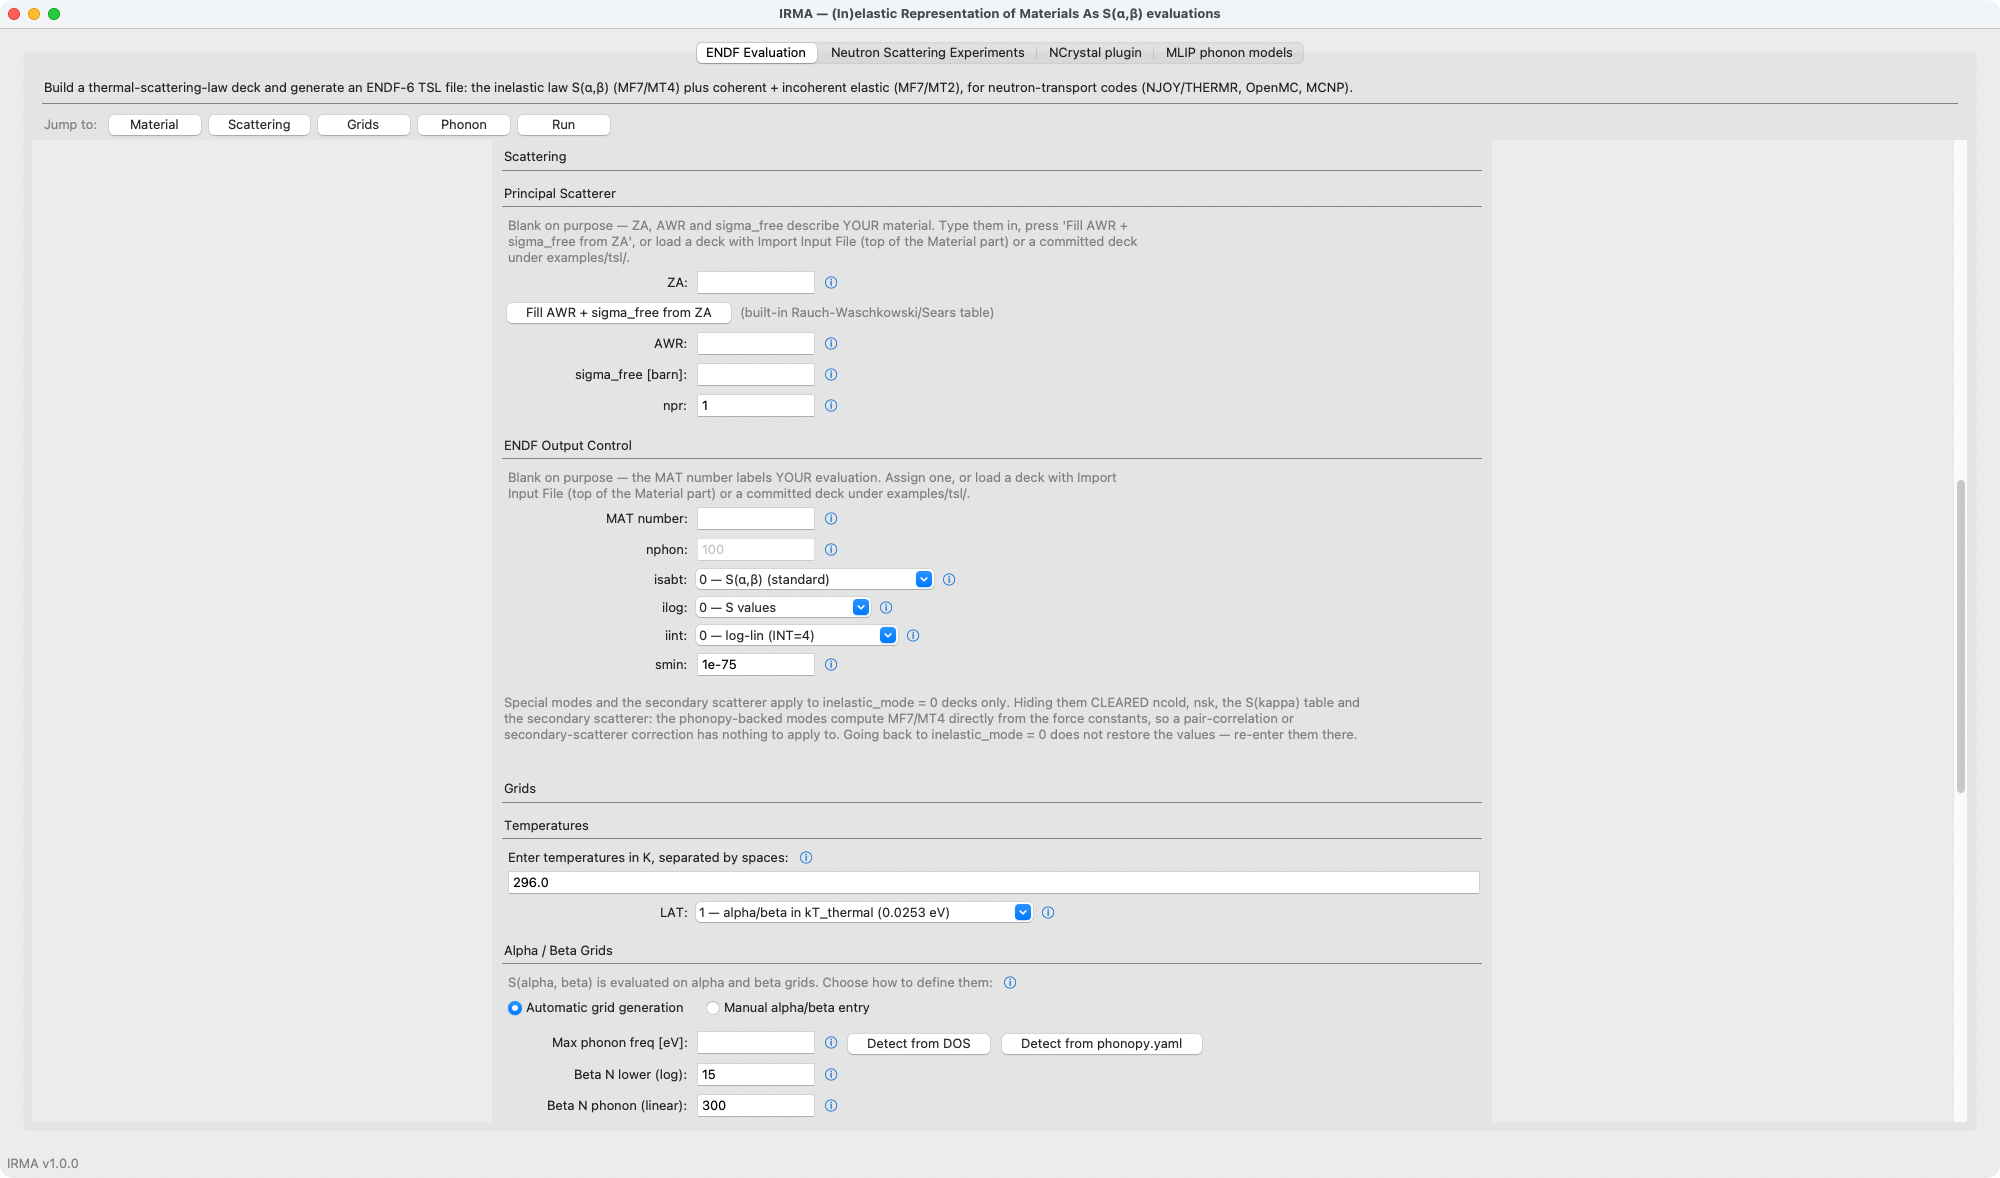Show info for MAT number
This screenshot has width=2000, height=1178.
pos(831,519)
